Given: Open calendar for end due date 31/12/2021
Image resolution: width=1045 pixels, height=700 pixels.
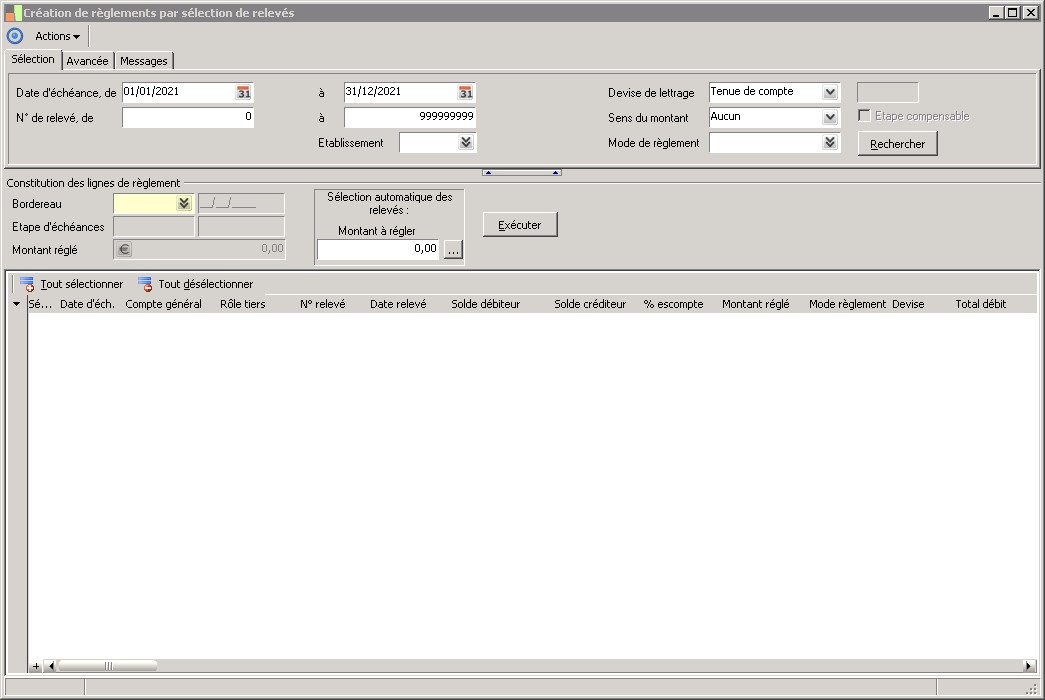Looking at the screenshot, I should [x=466, y=93].
